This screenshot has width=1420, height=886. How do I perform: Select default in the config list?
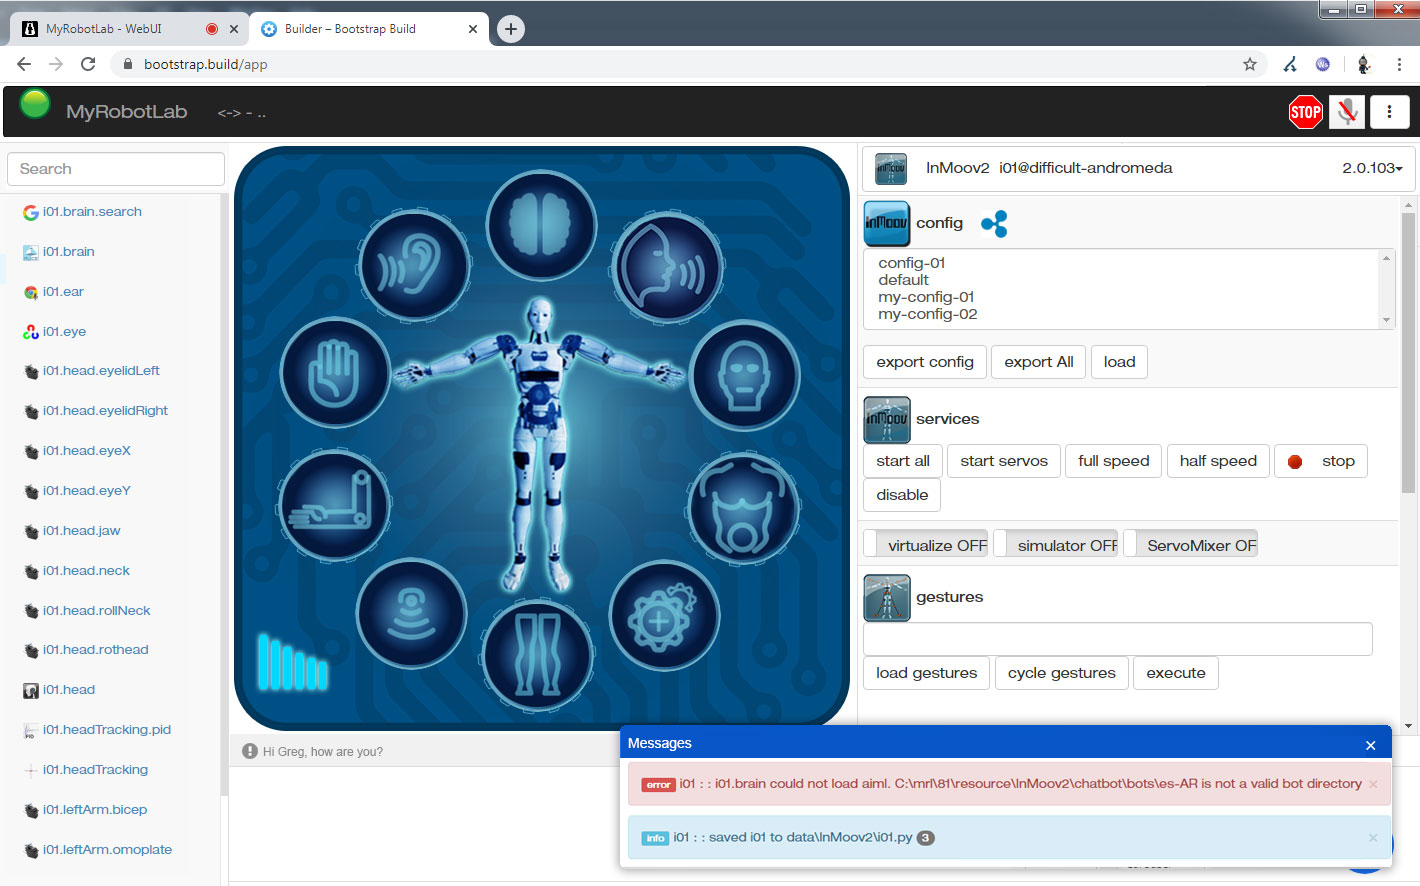point(904,280)
